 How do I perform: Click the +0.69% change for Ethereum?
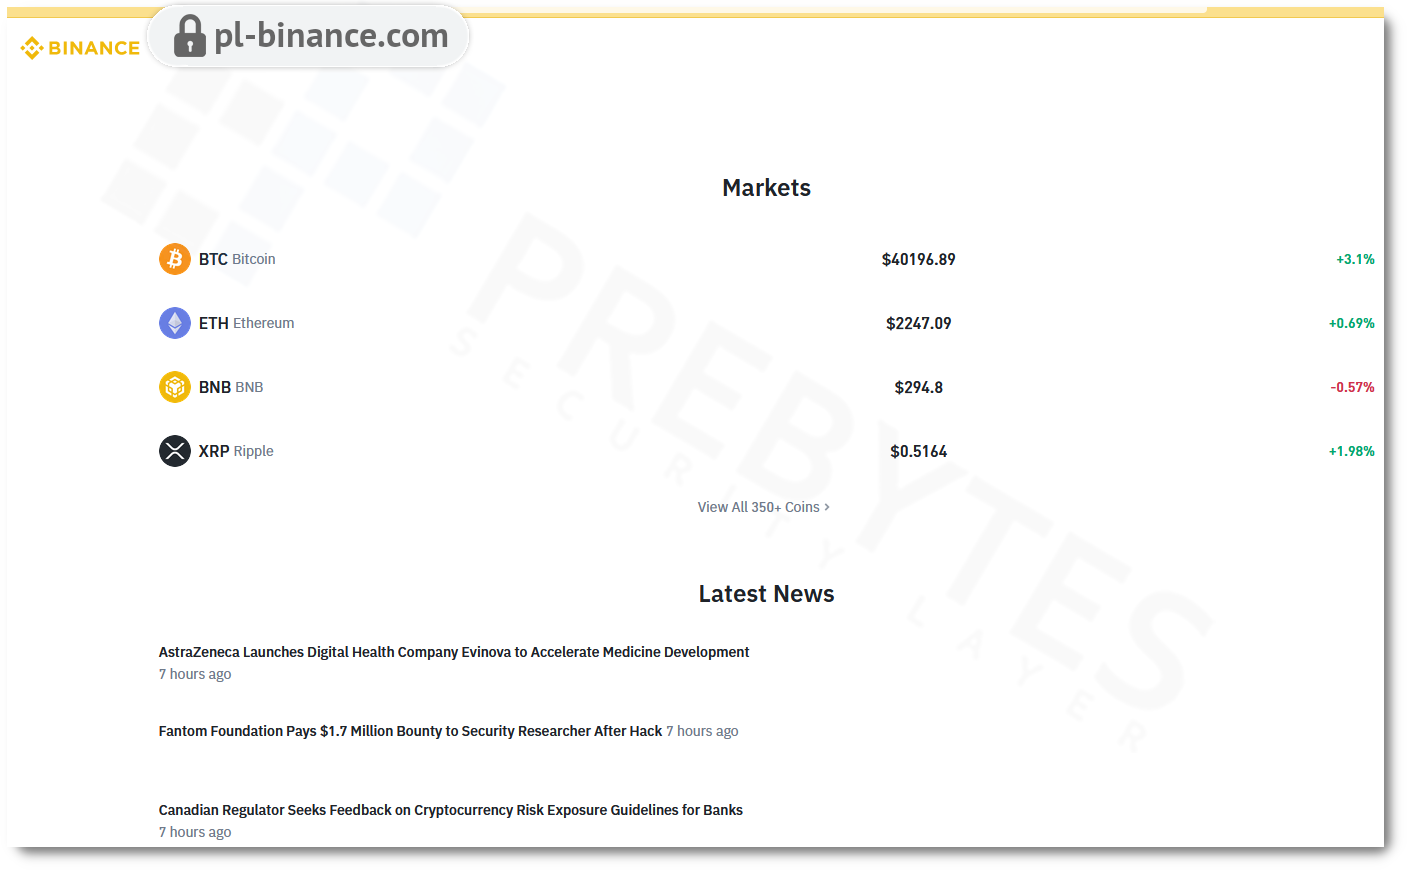pyautogui.click(x=1351, y=323)
